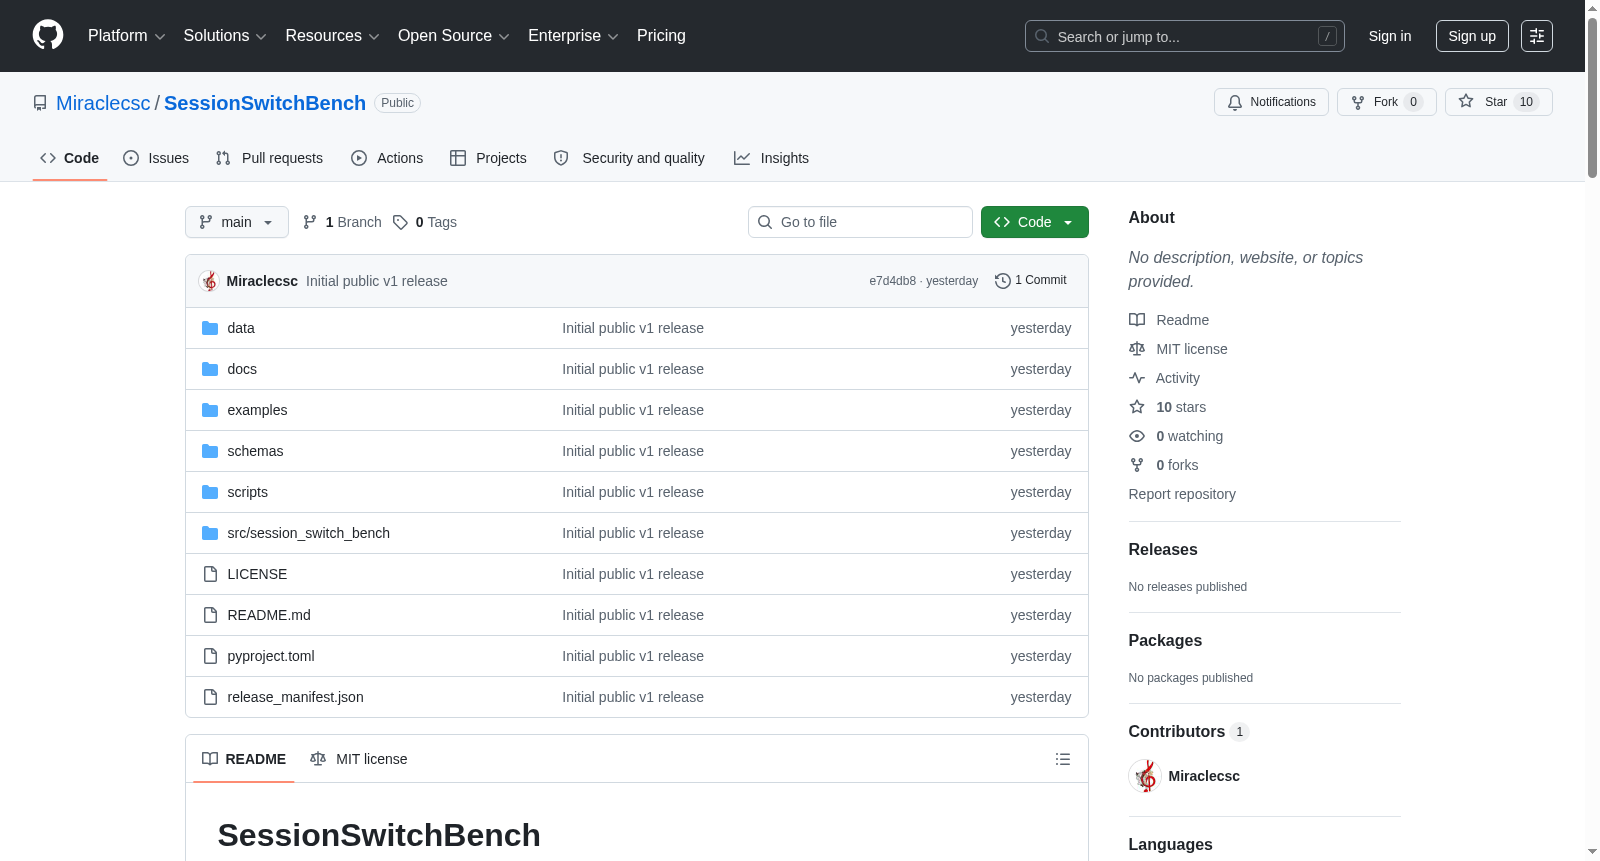Open the 10 stars link in About
Screen dimensions: 1600x861
coord(1181,407)
